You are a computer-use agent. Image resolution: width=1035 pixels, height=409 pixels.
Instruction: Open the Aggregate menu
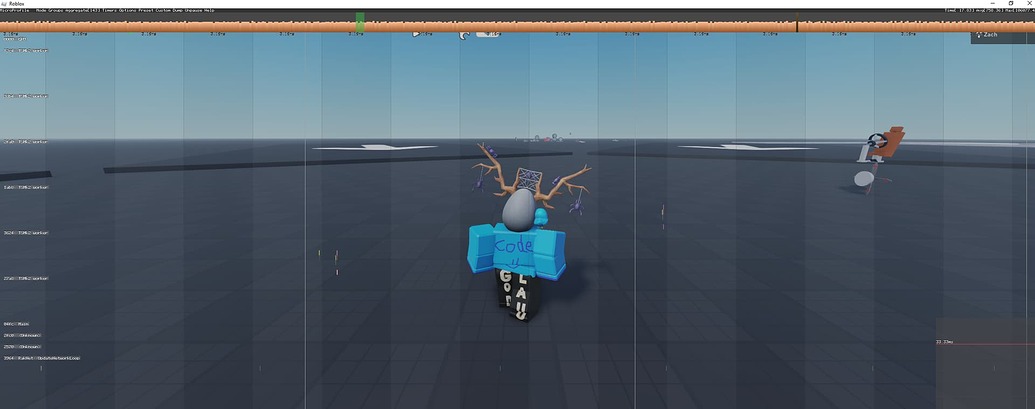[x=83, y=11]
